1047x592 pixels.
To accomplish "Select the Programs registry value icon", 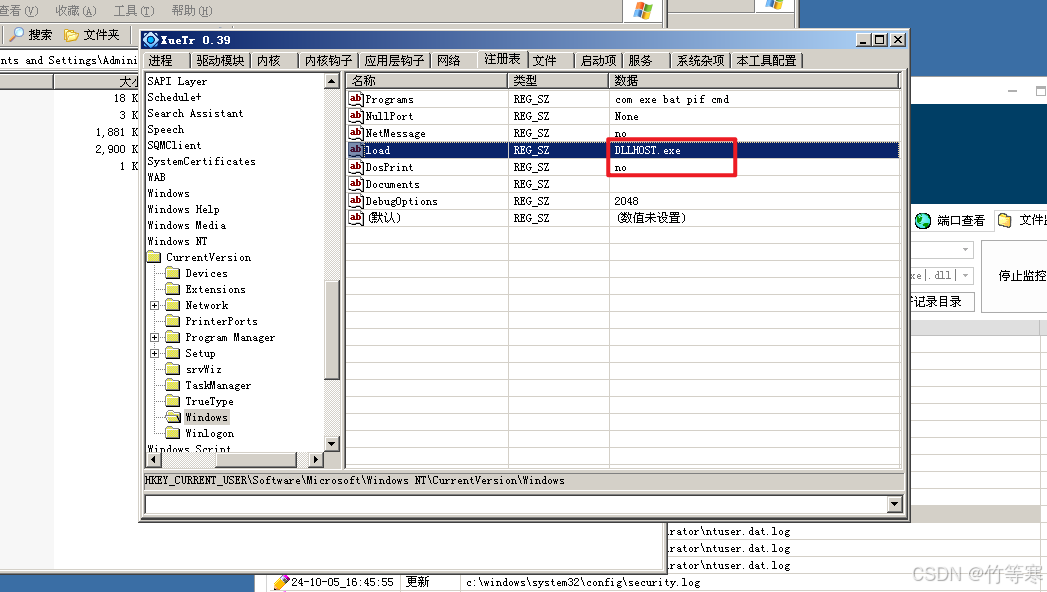I will [356, 99].
